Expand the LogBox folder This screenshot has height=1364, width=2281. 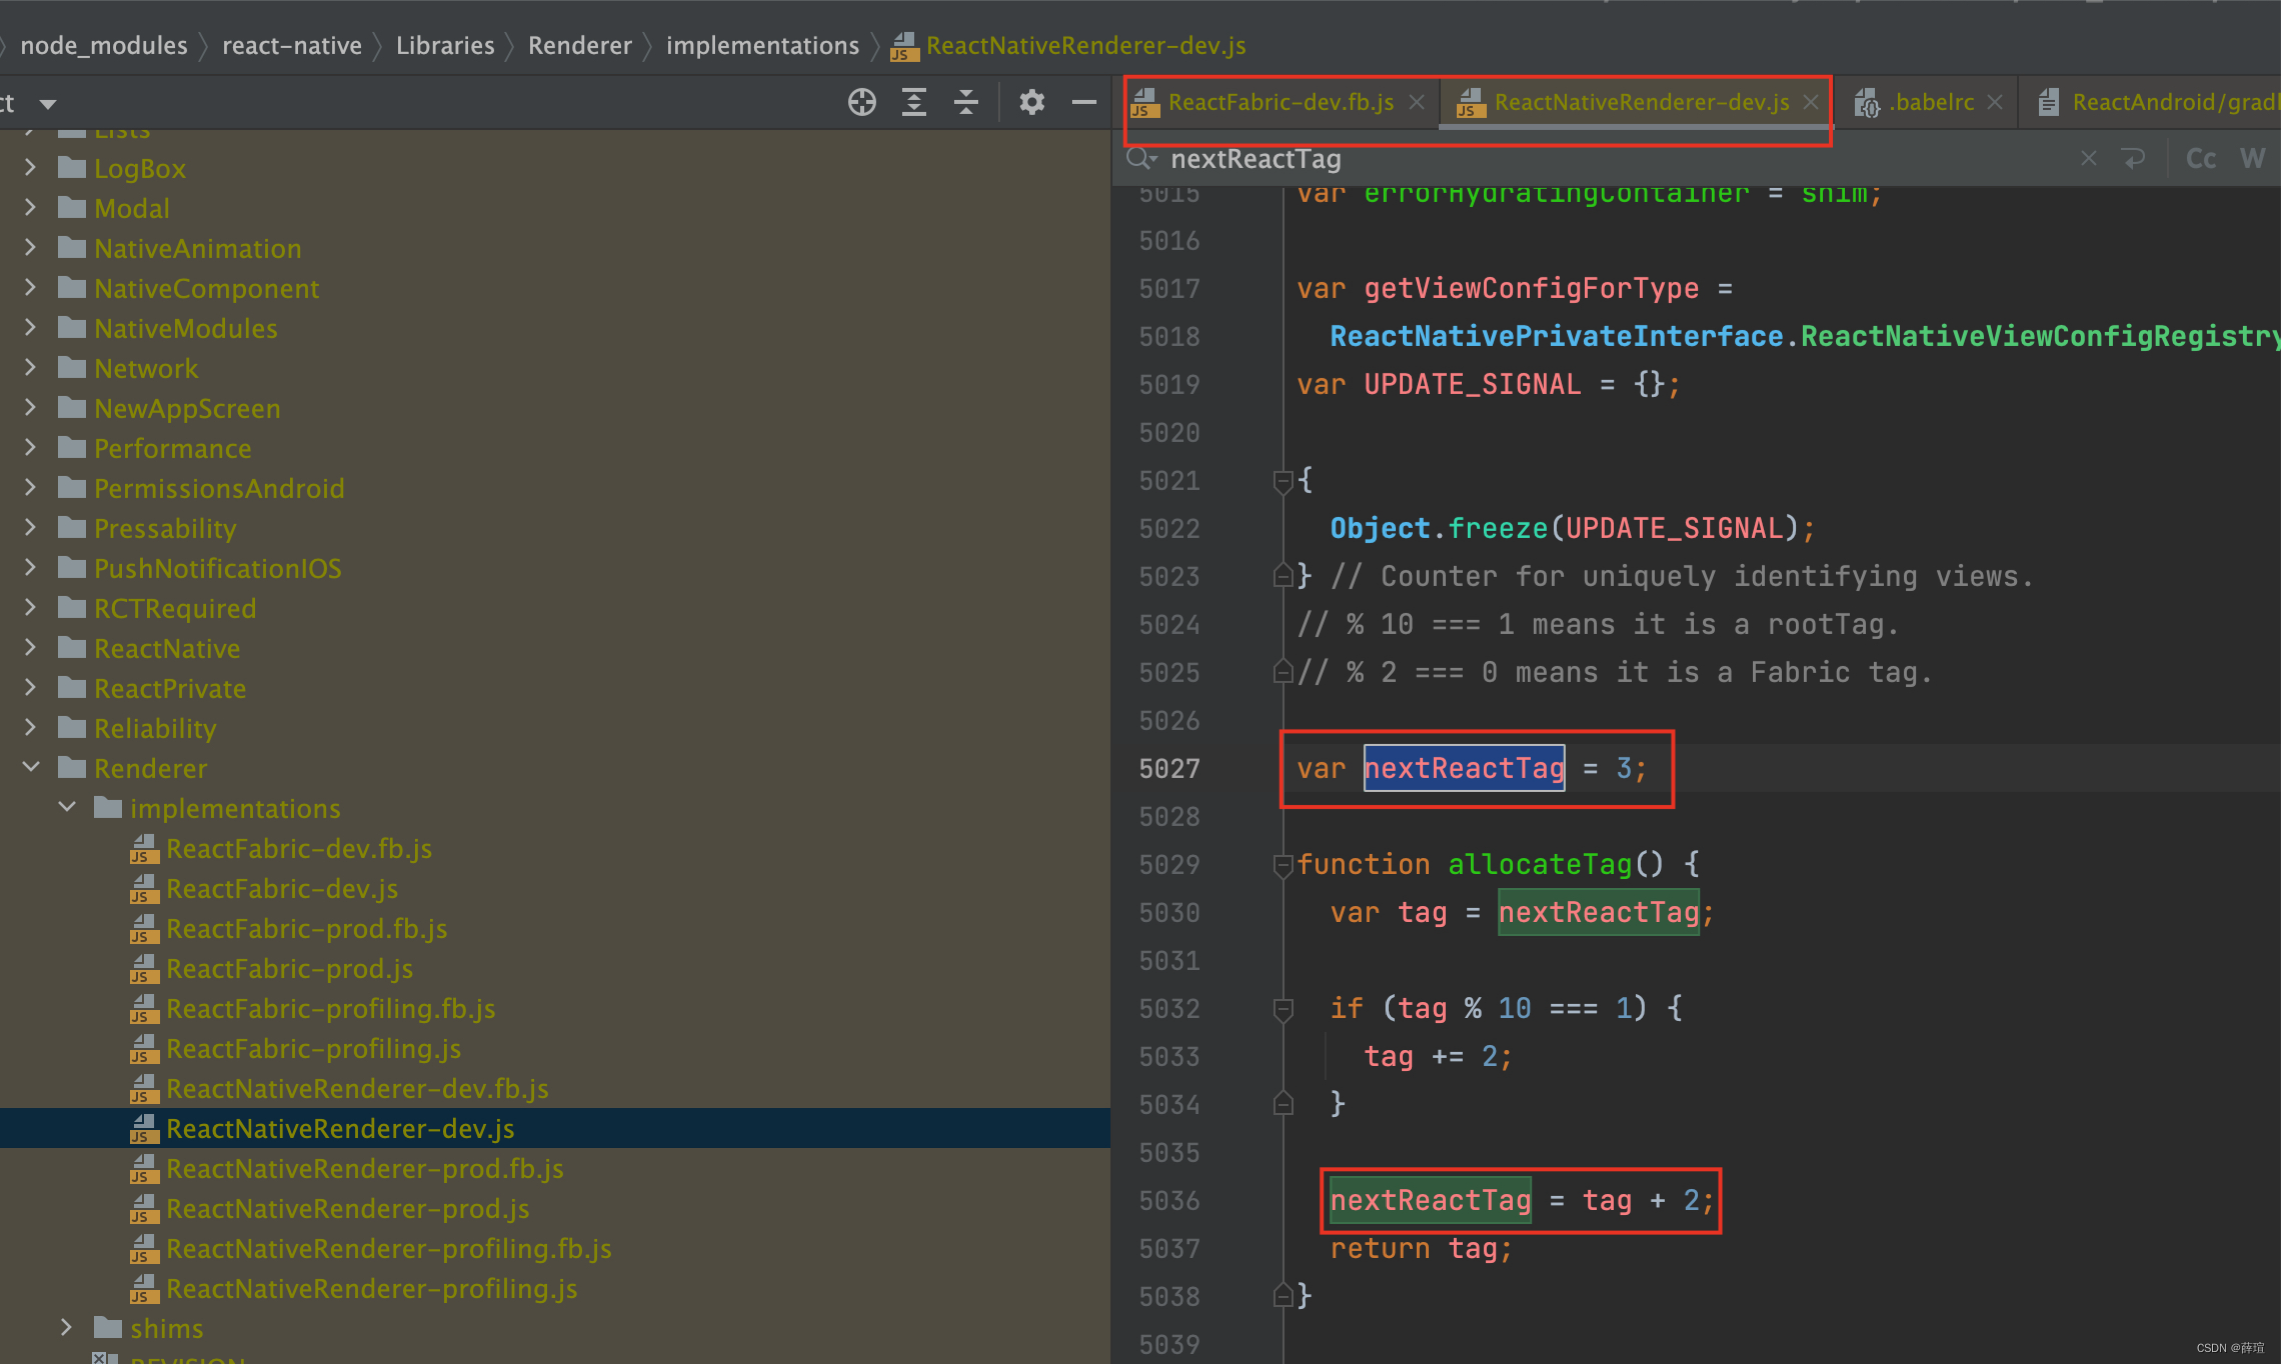tap(30, 167)
